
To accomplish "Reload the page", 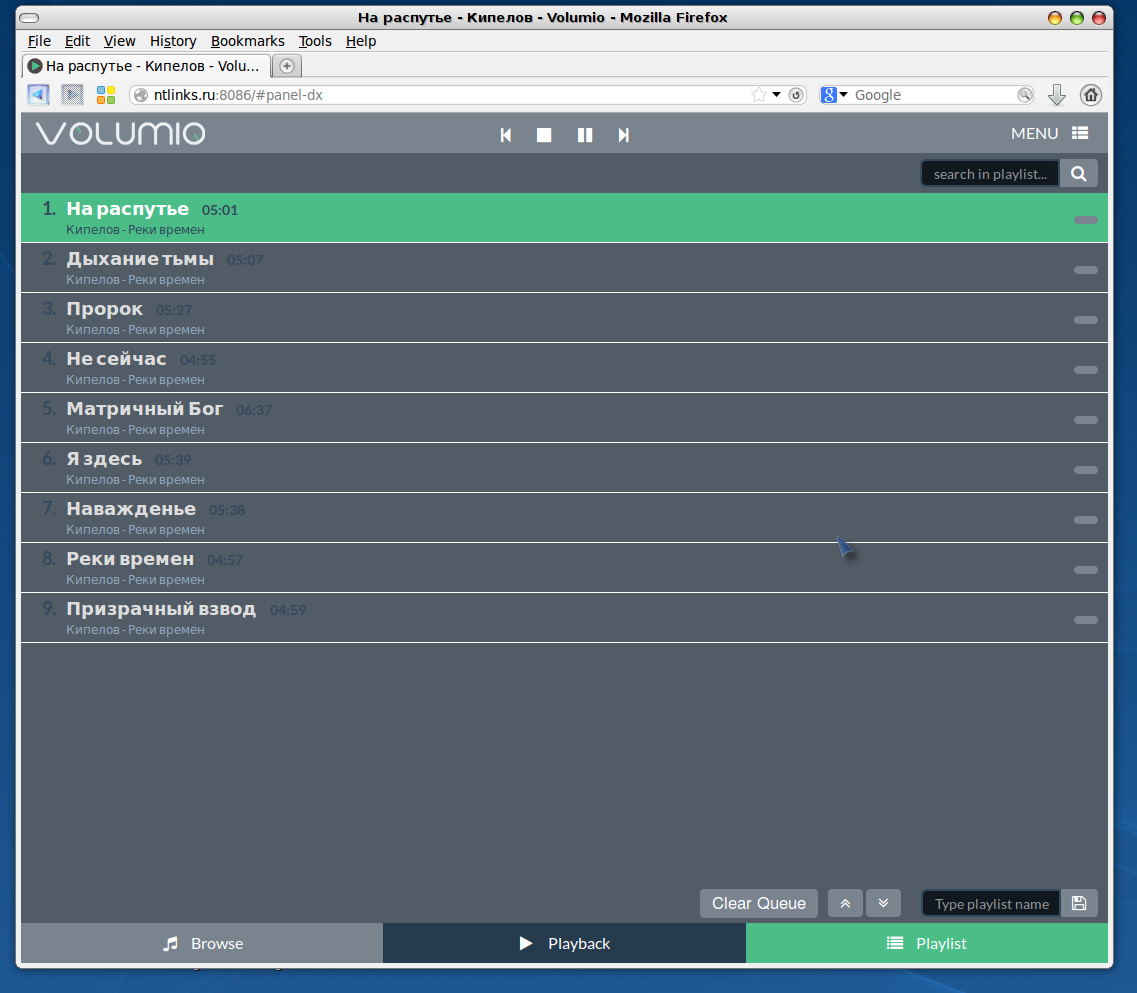I will coord(796,95).
